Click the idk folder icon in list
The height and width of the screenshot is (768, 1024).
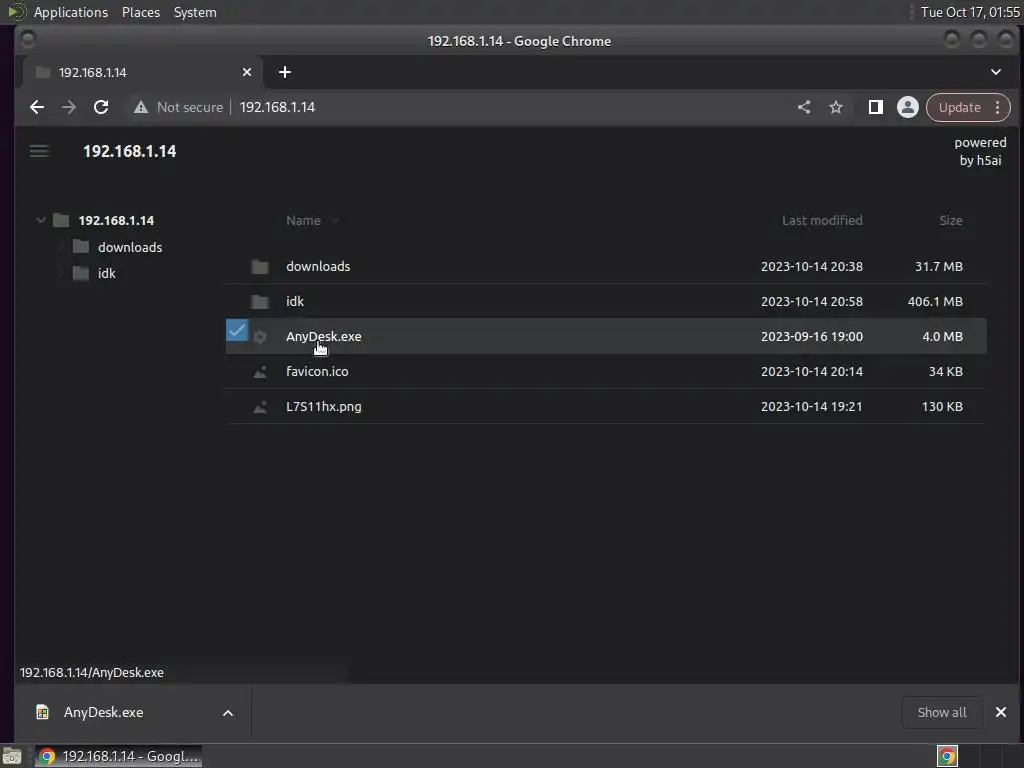pos(260,301)
